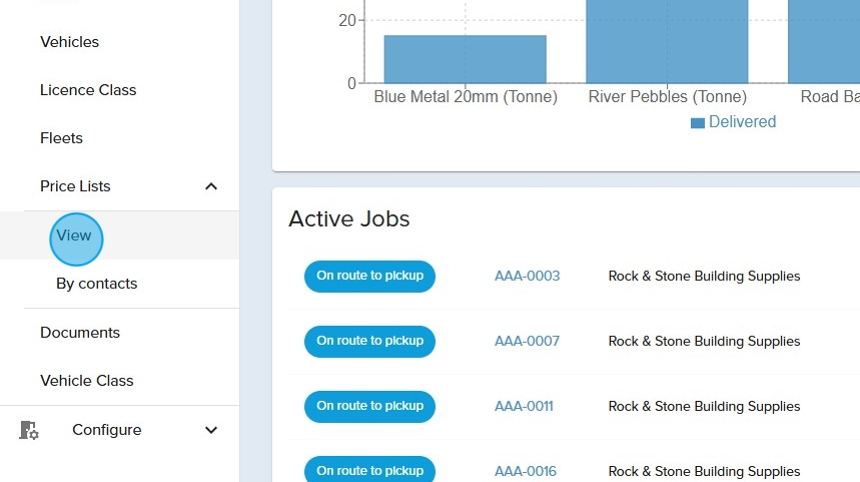This screenshot has width=860, height=482.
Task: Choose By contacts under Price Lists
Action: pos(96,284)
